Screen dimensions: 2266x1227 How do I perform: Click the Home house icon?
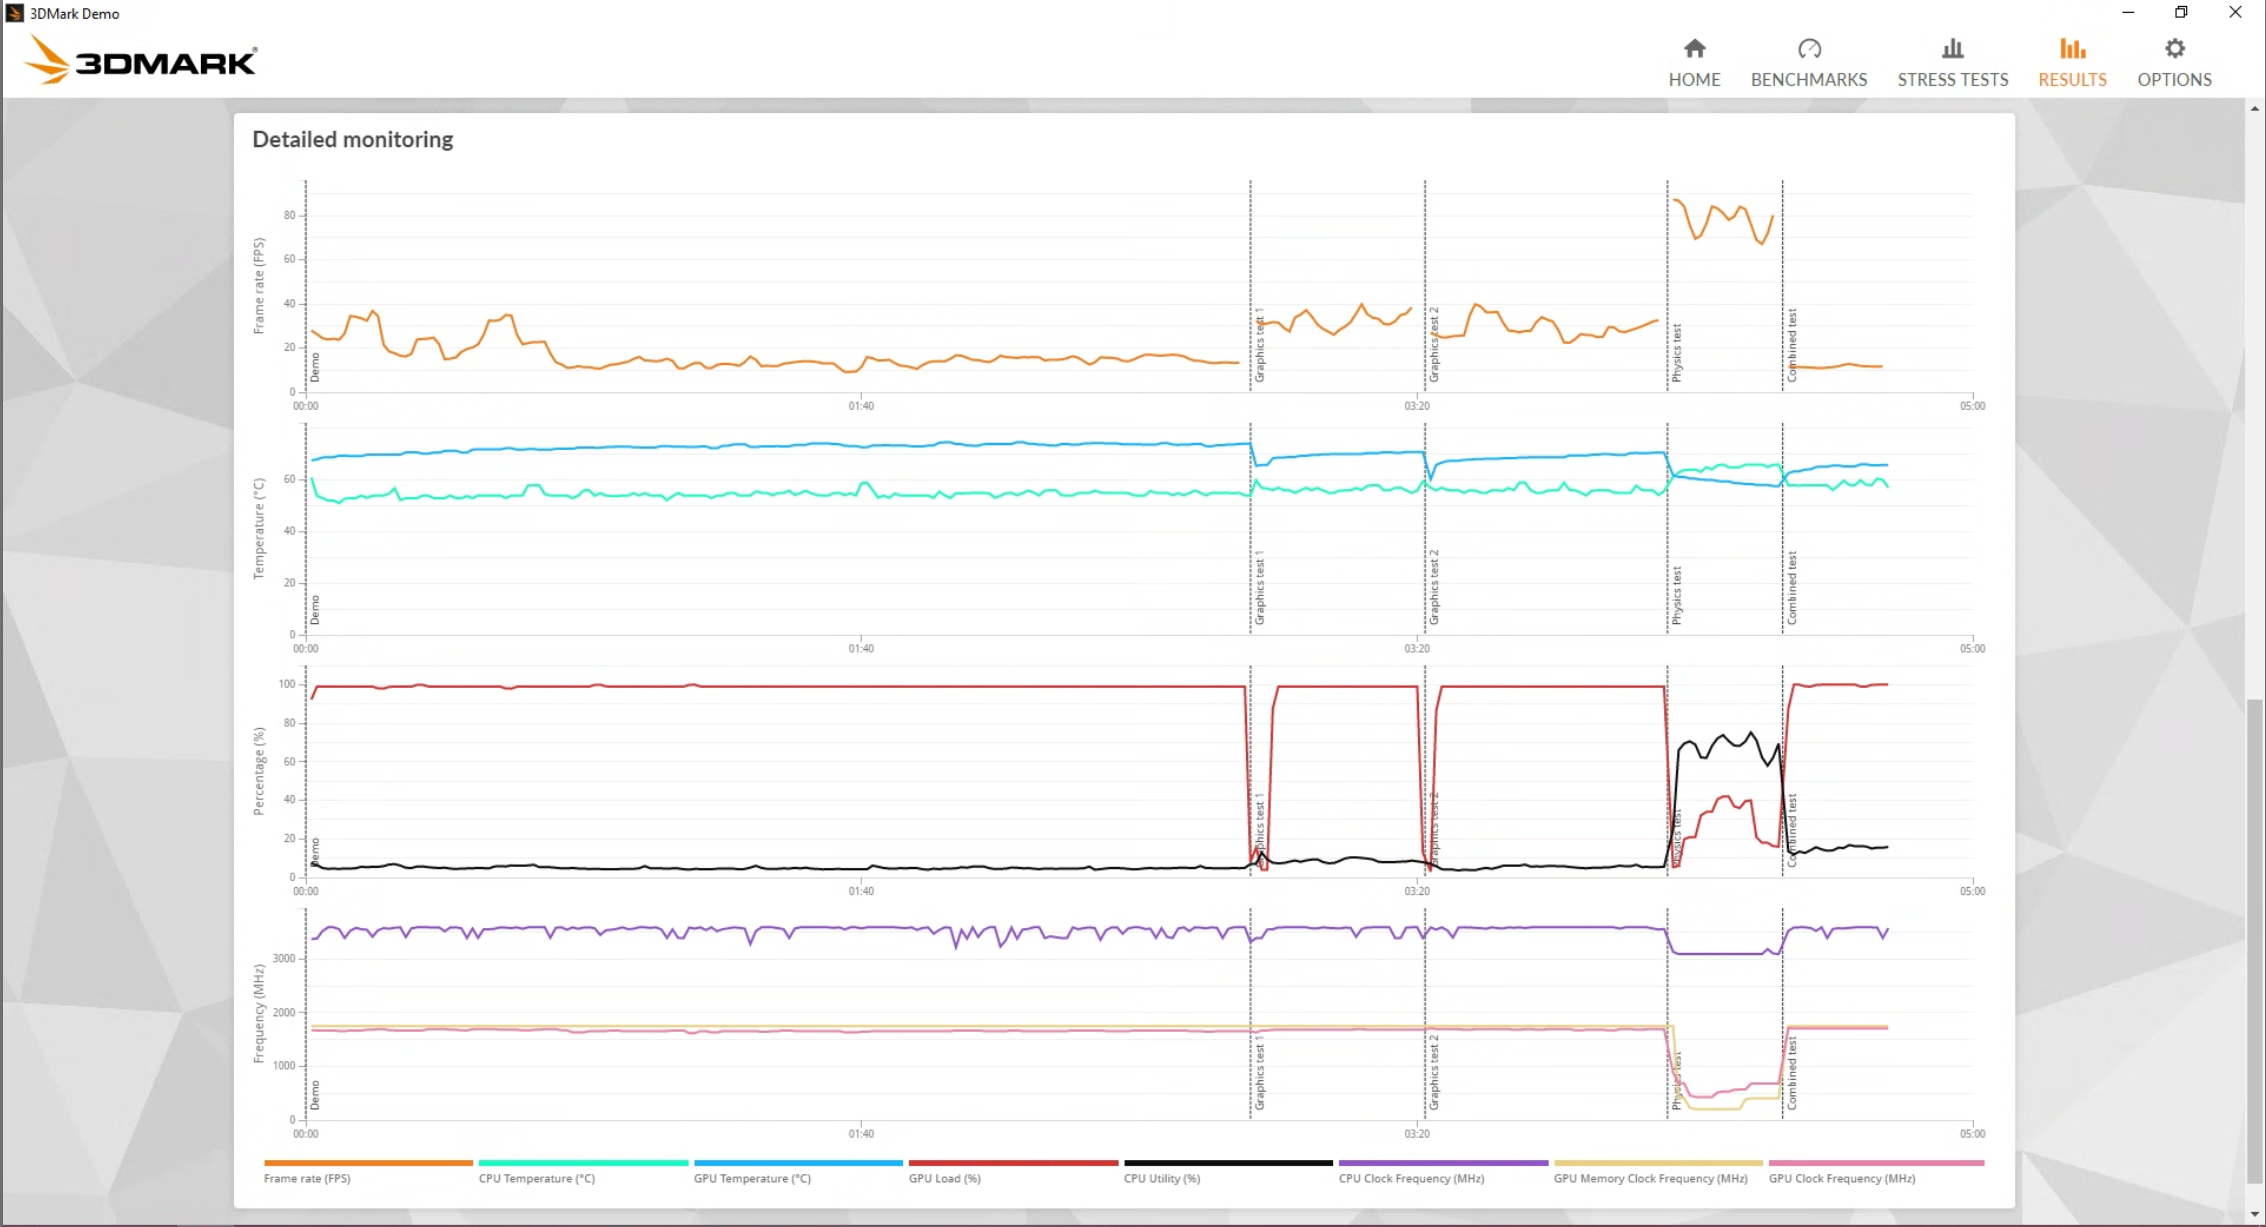[x=1694, y=48]
